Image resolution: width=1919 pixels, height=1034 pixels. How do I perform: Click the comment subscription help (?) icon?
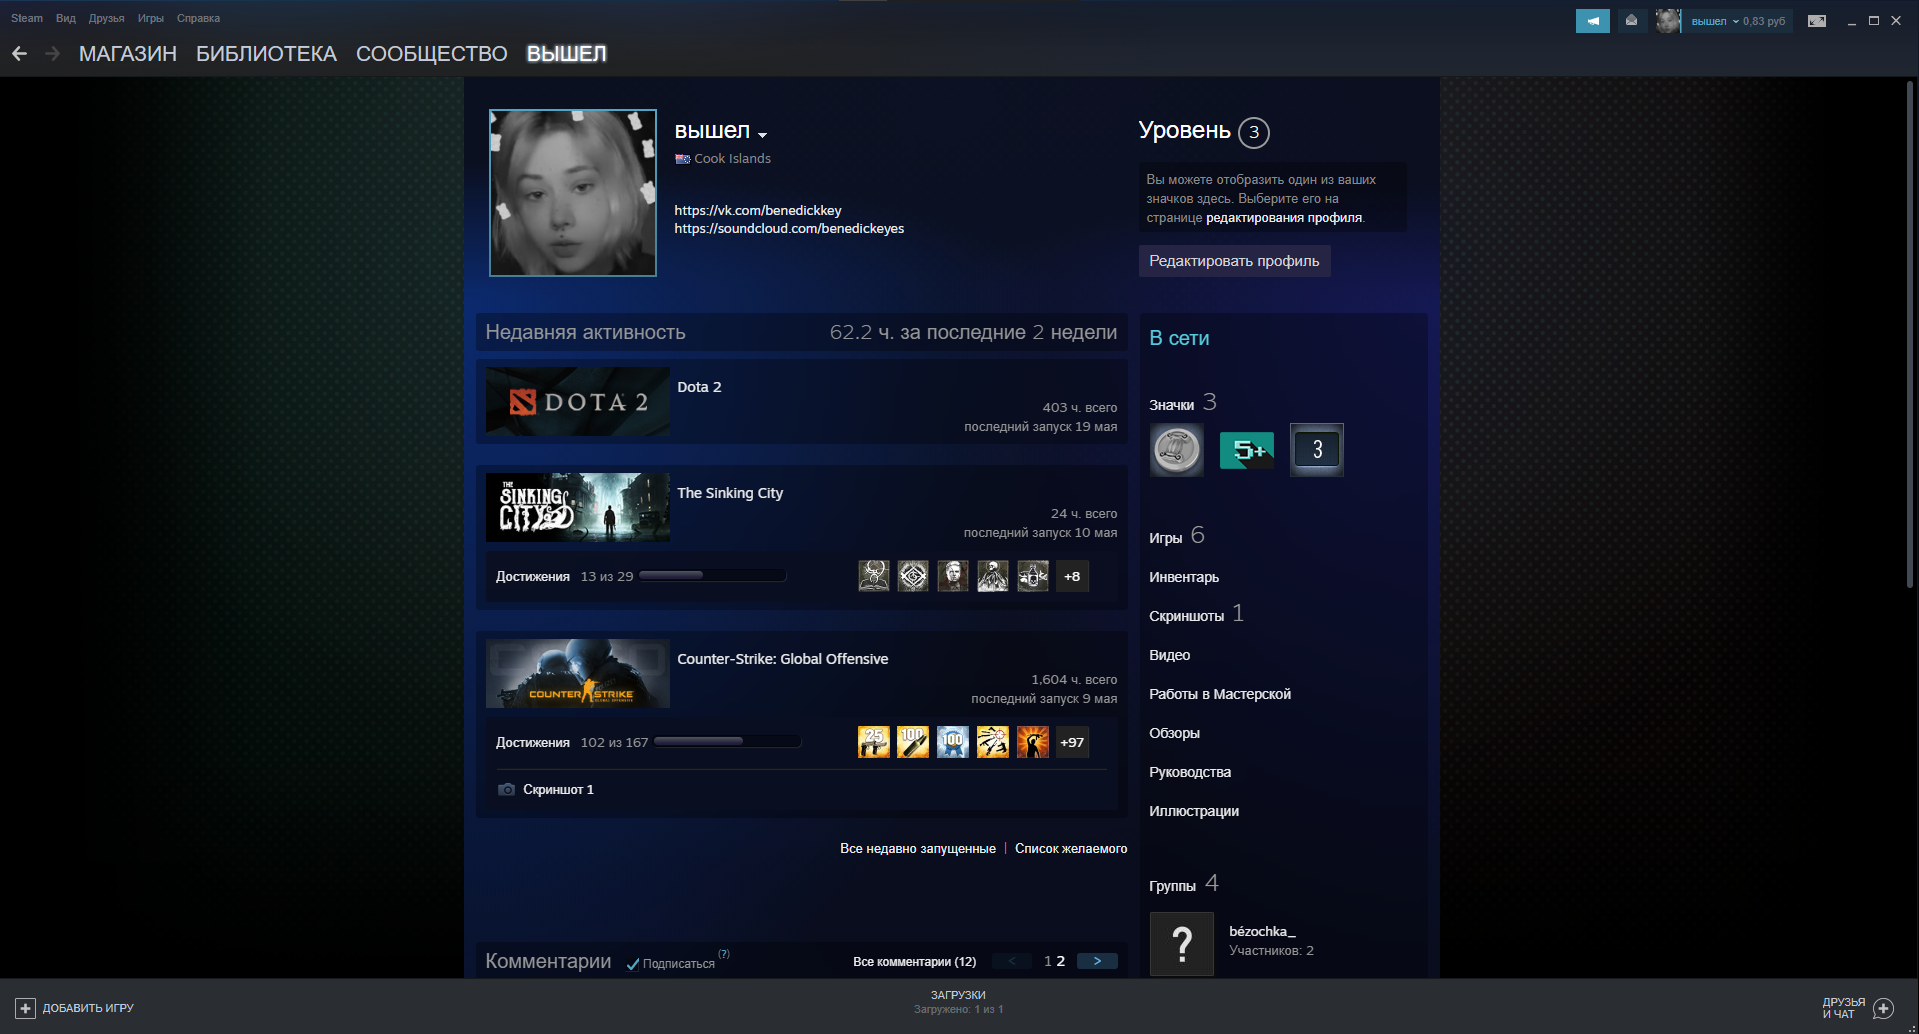point(724,954)
